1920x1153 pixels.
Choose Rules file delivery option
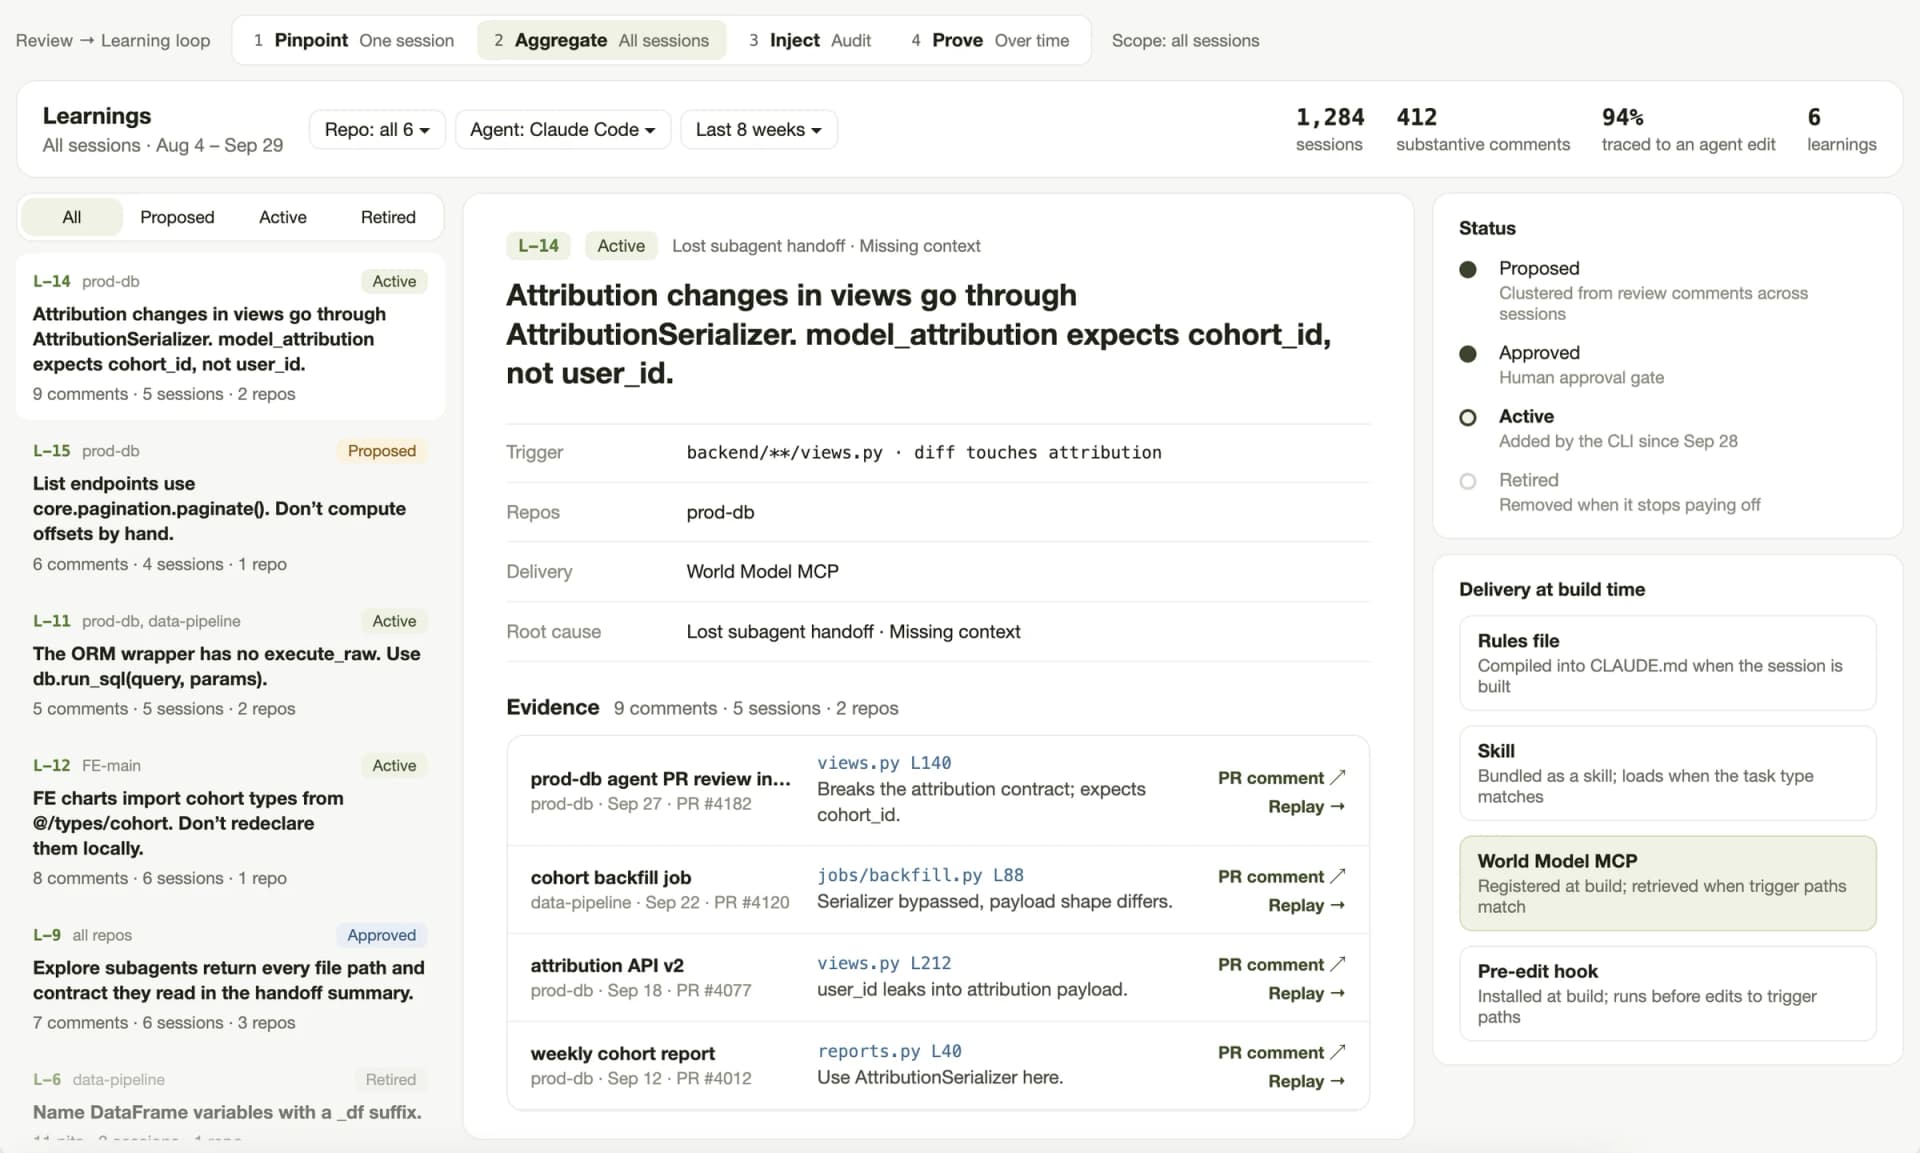click(1667, 663)
